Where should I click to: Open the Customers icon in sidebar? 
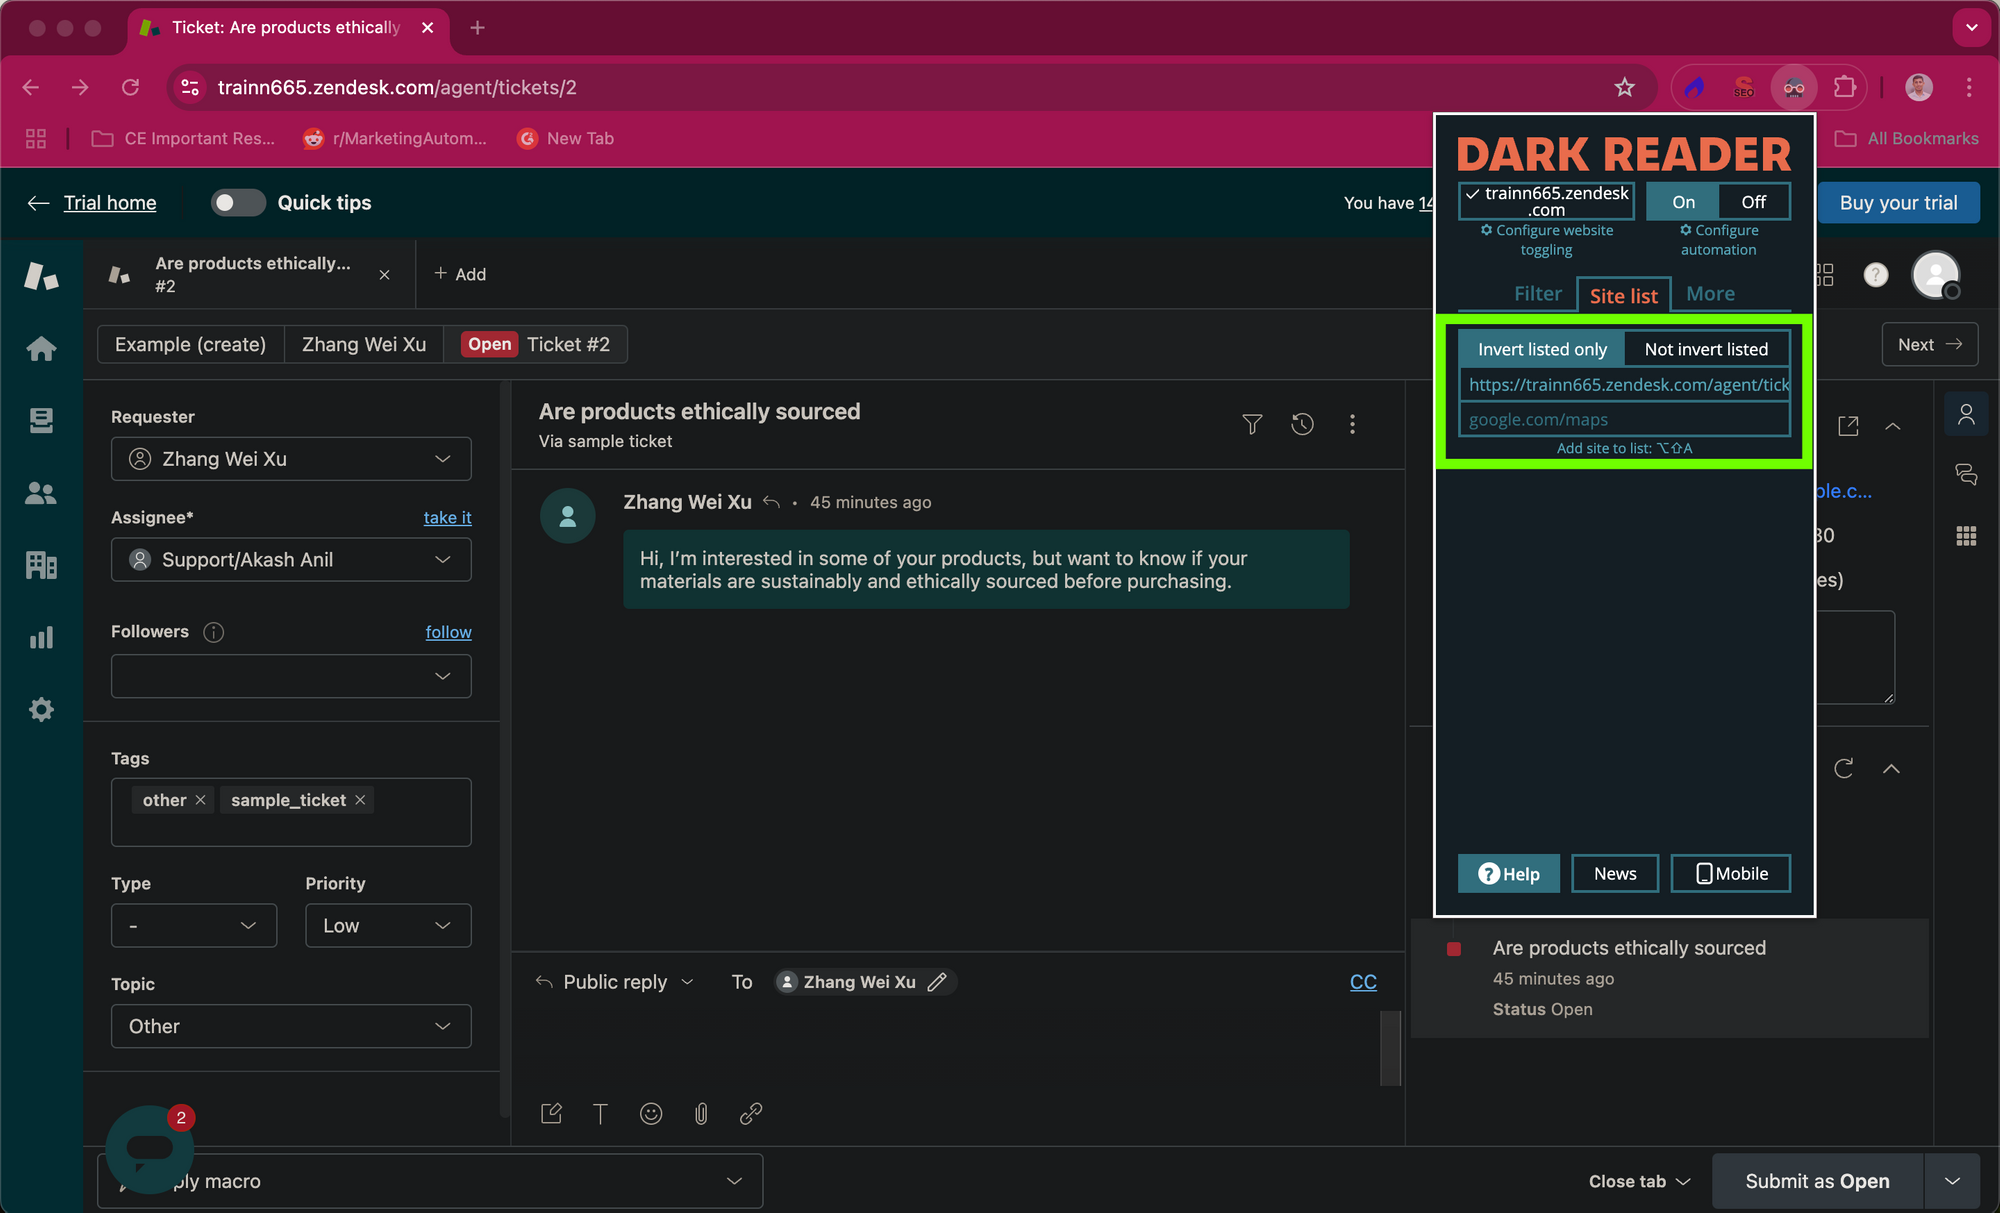[41, 493]
